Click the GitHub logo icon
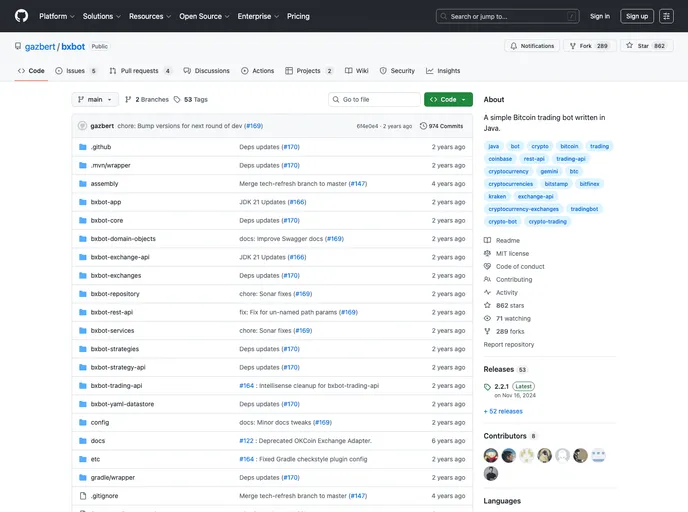 (x=21, y=16)
